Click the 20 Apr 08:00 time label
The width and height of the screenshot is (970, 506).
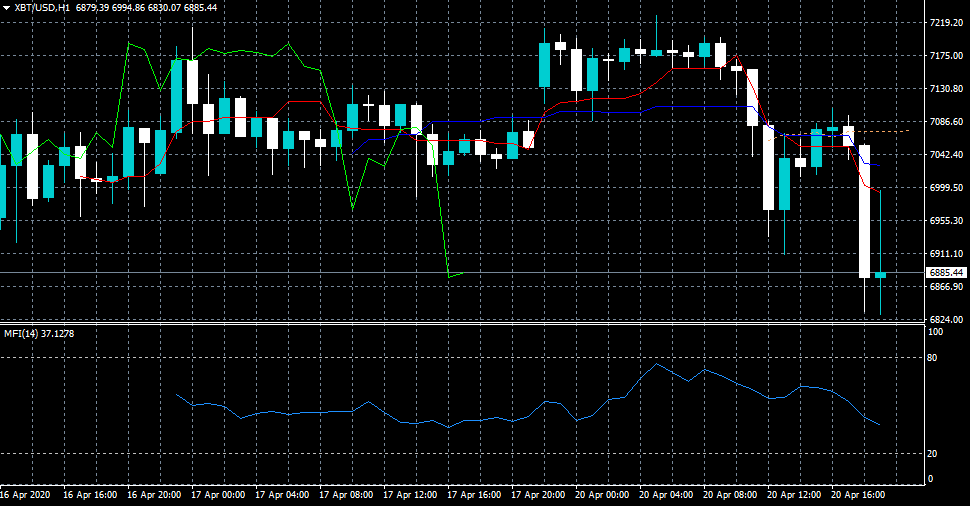(x=731, y=494)
